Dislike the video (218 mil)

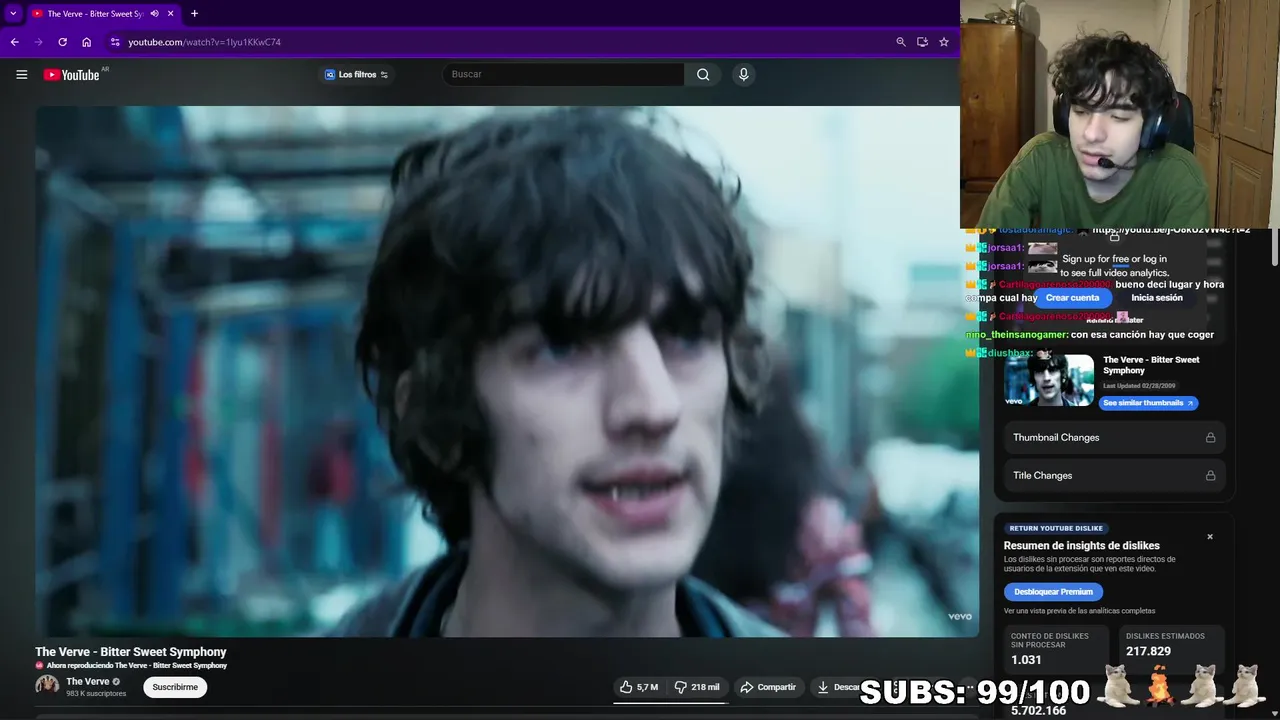click(x=696, y=687)
